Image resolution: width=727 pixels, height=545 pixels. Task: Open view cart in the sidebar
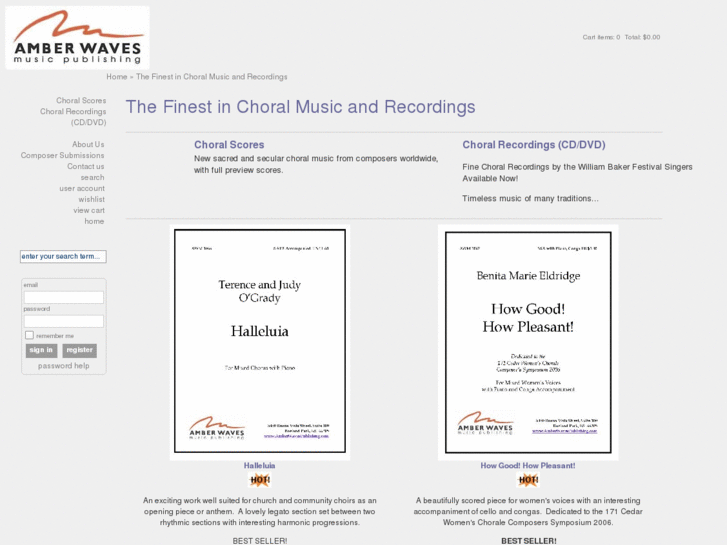(x=89, y=210)
